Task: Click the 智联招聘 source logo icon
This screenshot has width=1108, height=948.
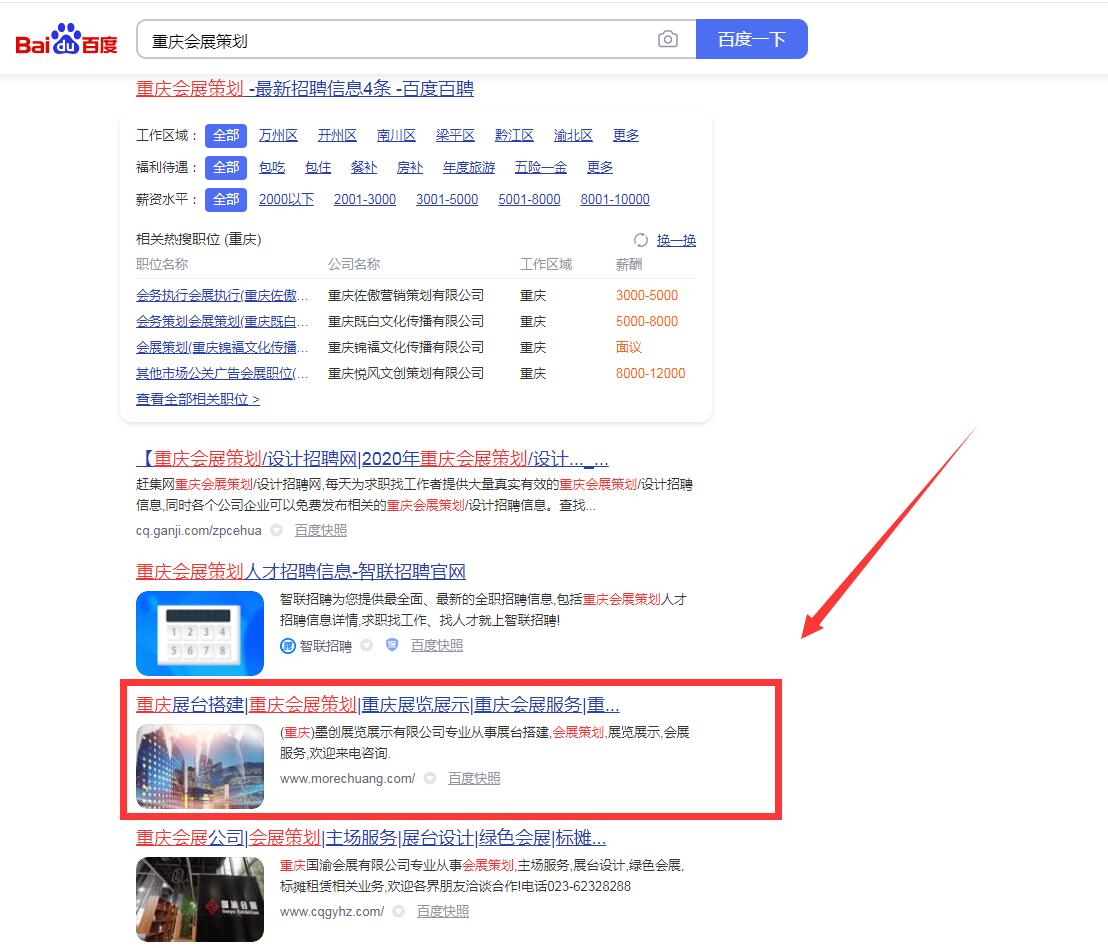Action: (288, 646)
